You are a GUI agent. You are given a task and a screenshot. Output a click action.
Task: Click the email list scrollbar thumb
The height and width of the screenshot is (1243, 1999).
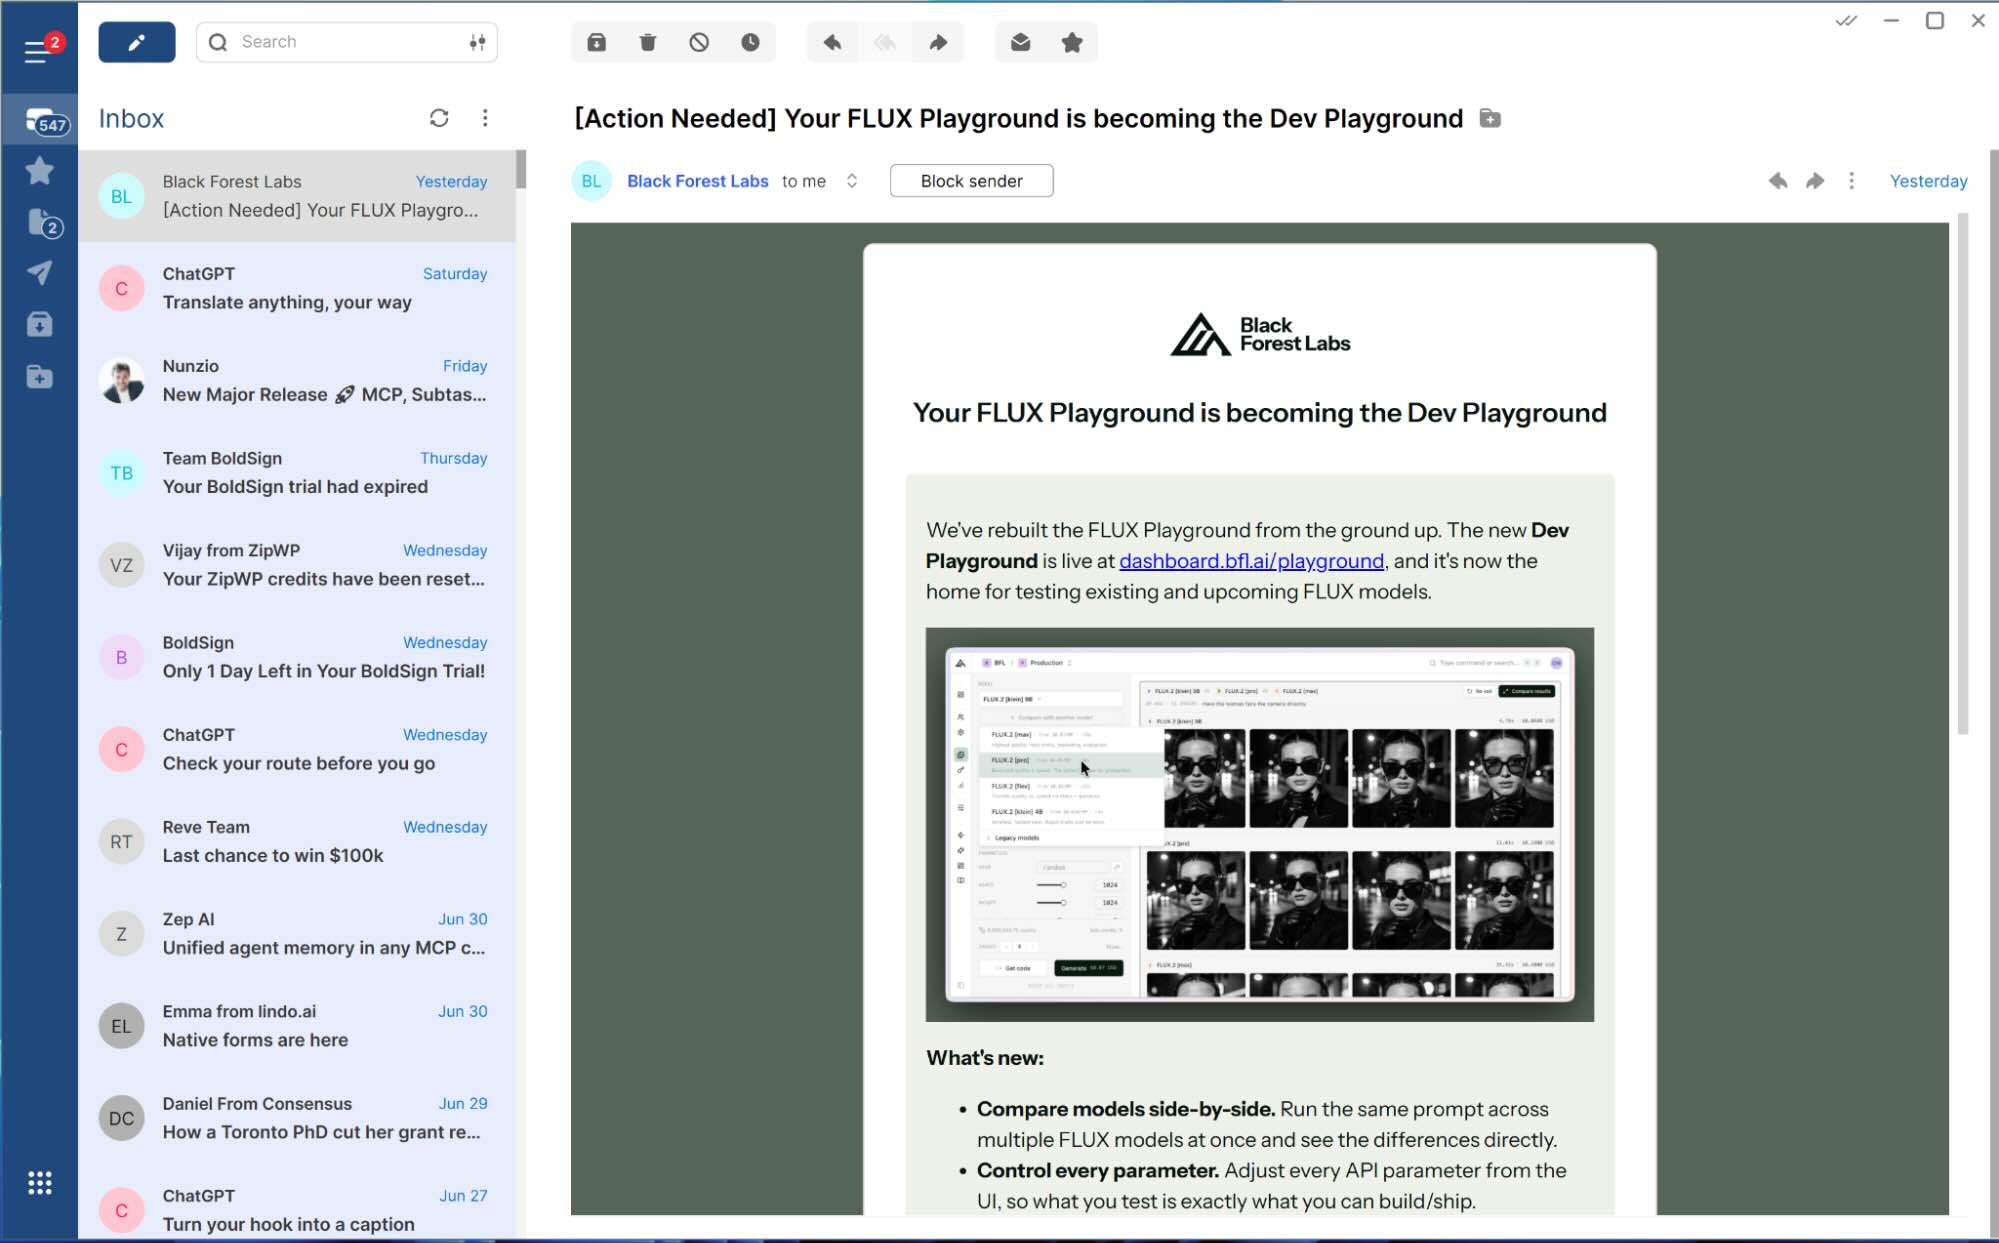tap(520, 170)
